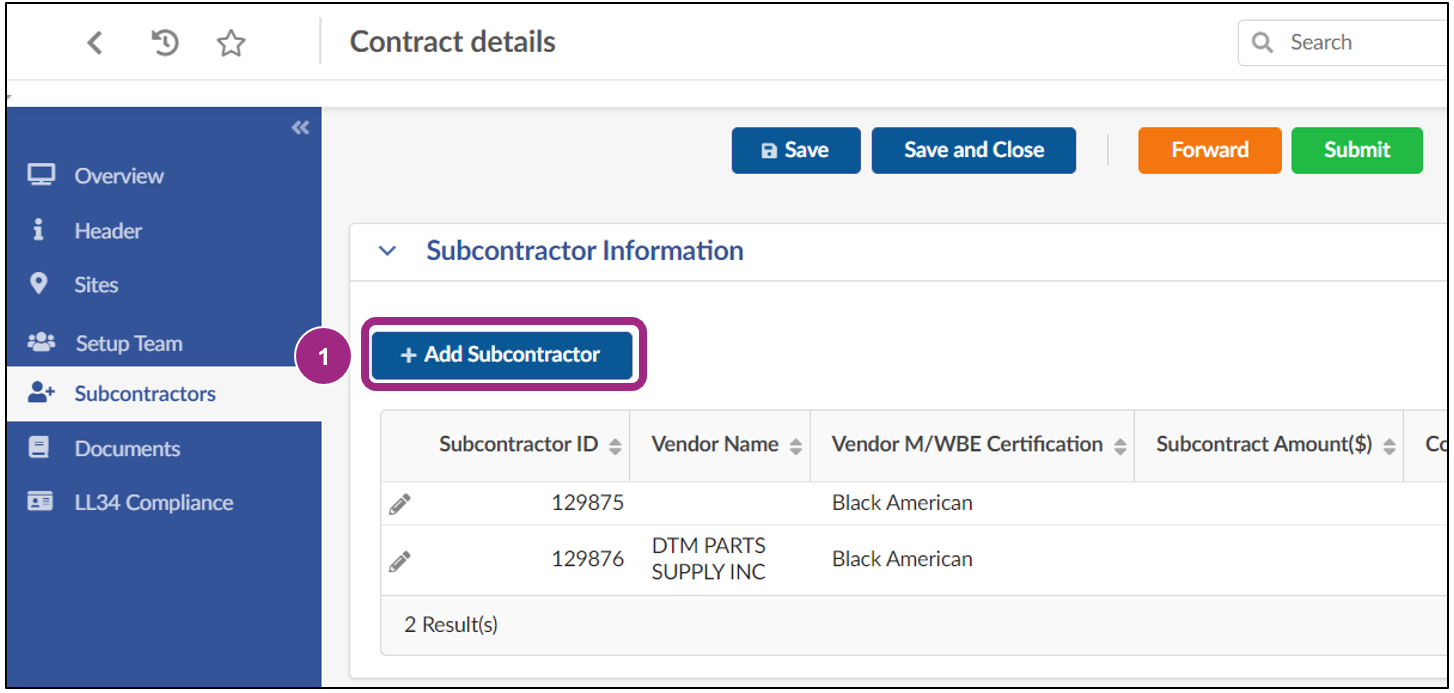Edit the DTM PARTS SUPPLY INC row
Image resolution: width=1454 pixels, height=693 pixels.
pyautogui.click(x=399, y=560)
